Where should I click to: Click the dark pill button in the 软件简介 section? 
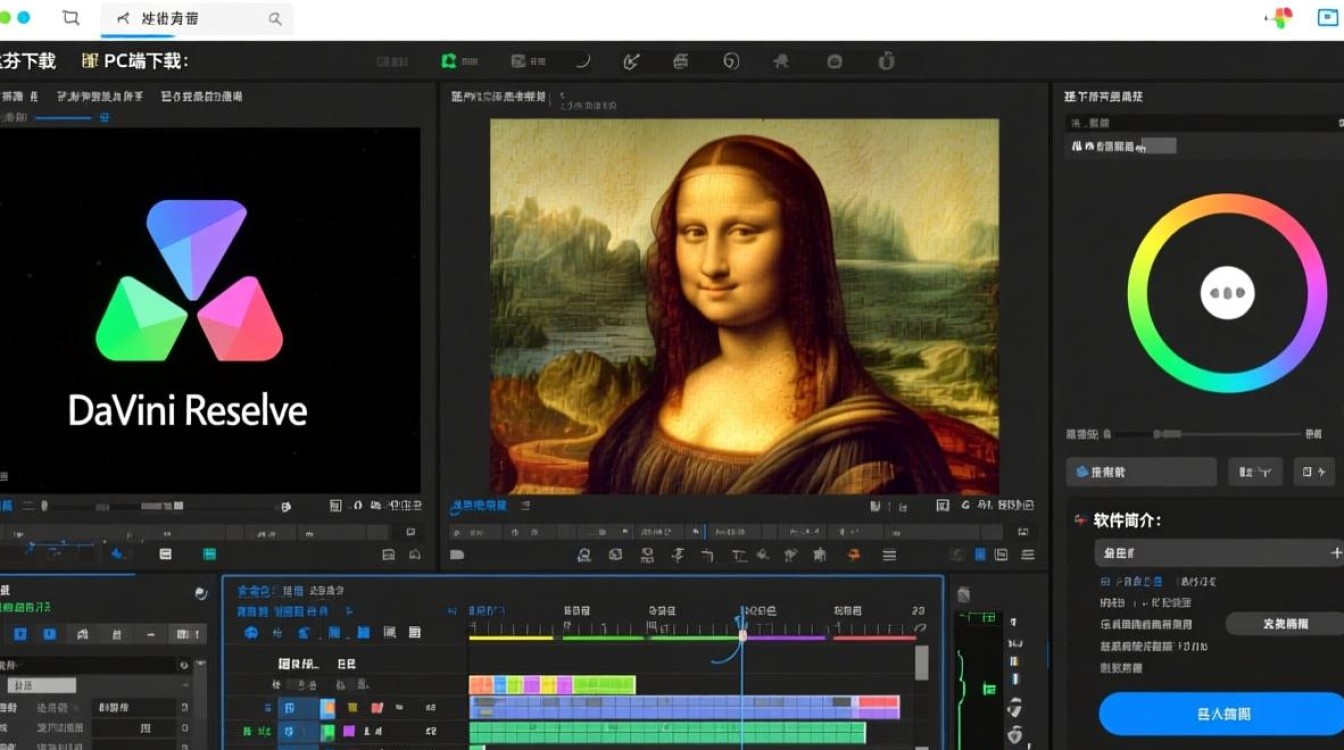1284,623
